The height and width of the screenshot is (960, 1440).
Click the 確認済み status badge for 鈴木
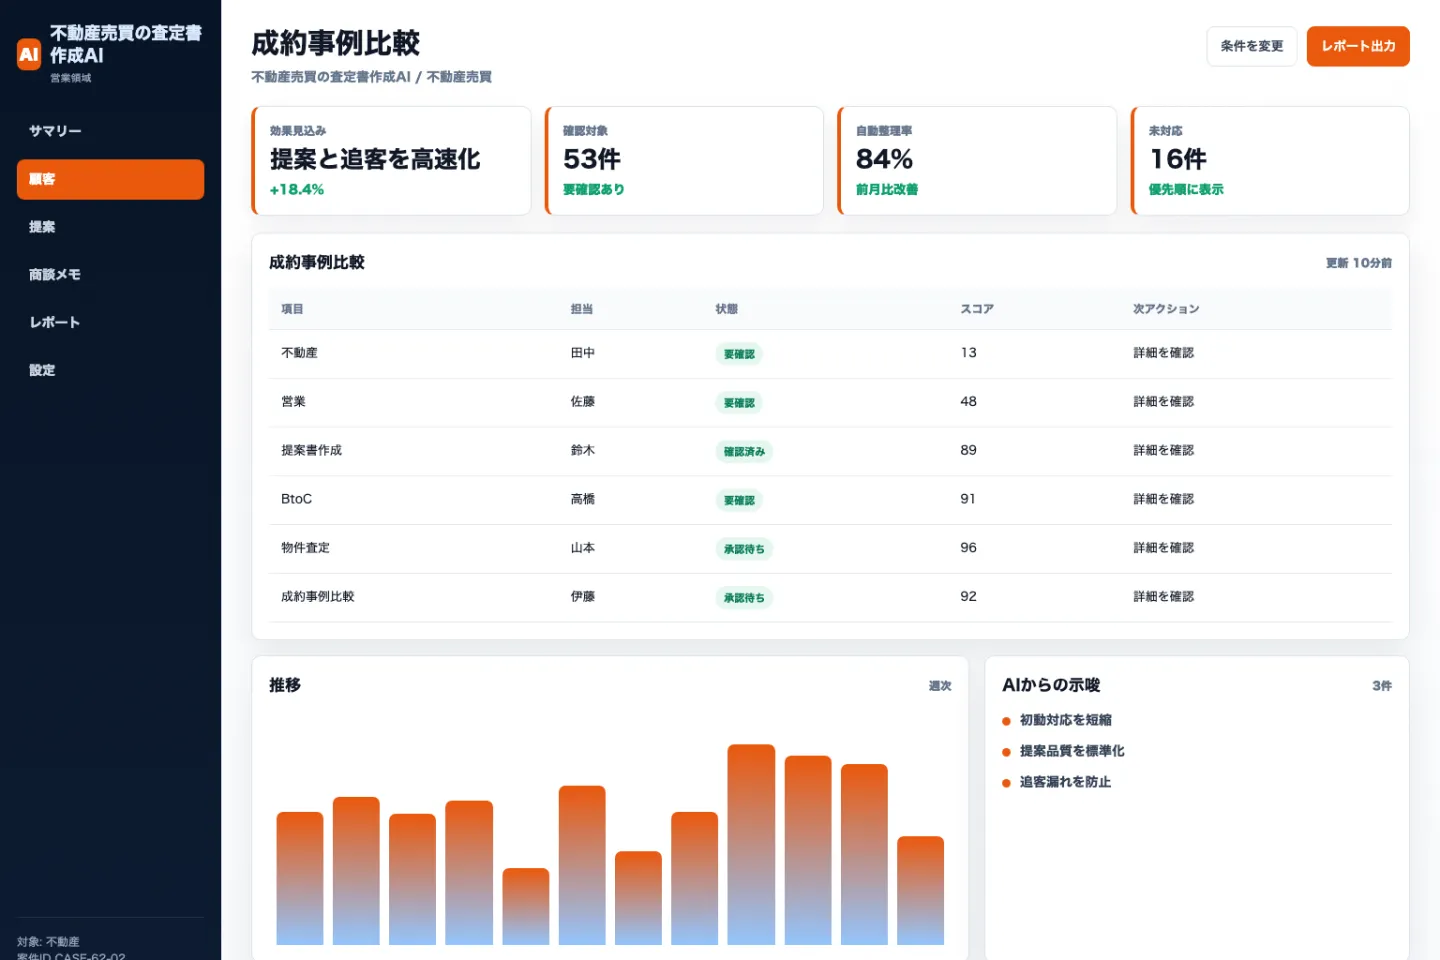744,452
